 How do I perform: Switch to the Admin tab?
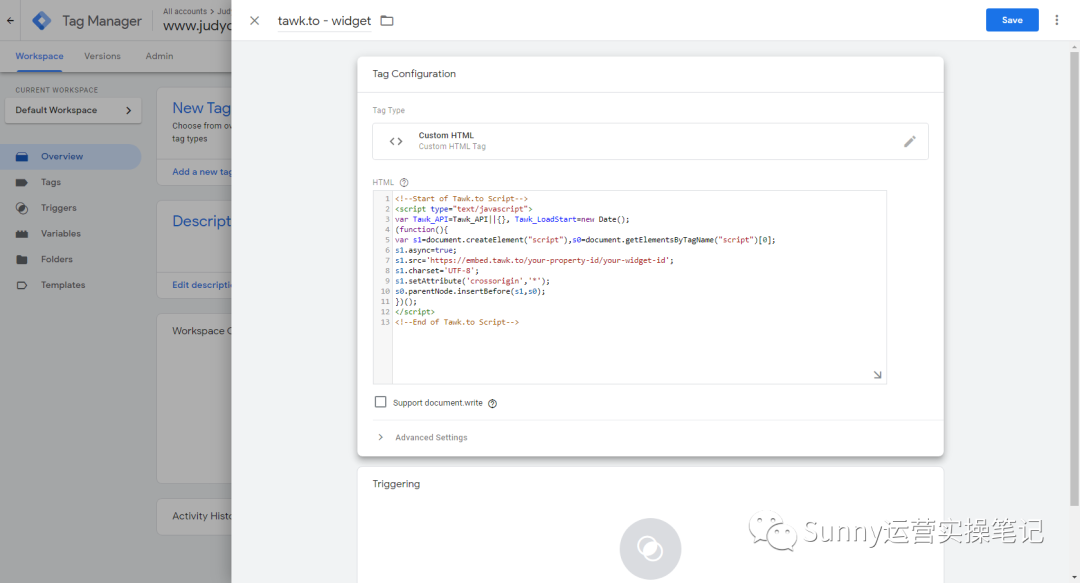coord(159,56)
